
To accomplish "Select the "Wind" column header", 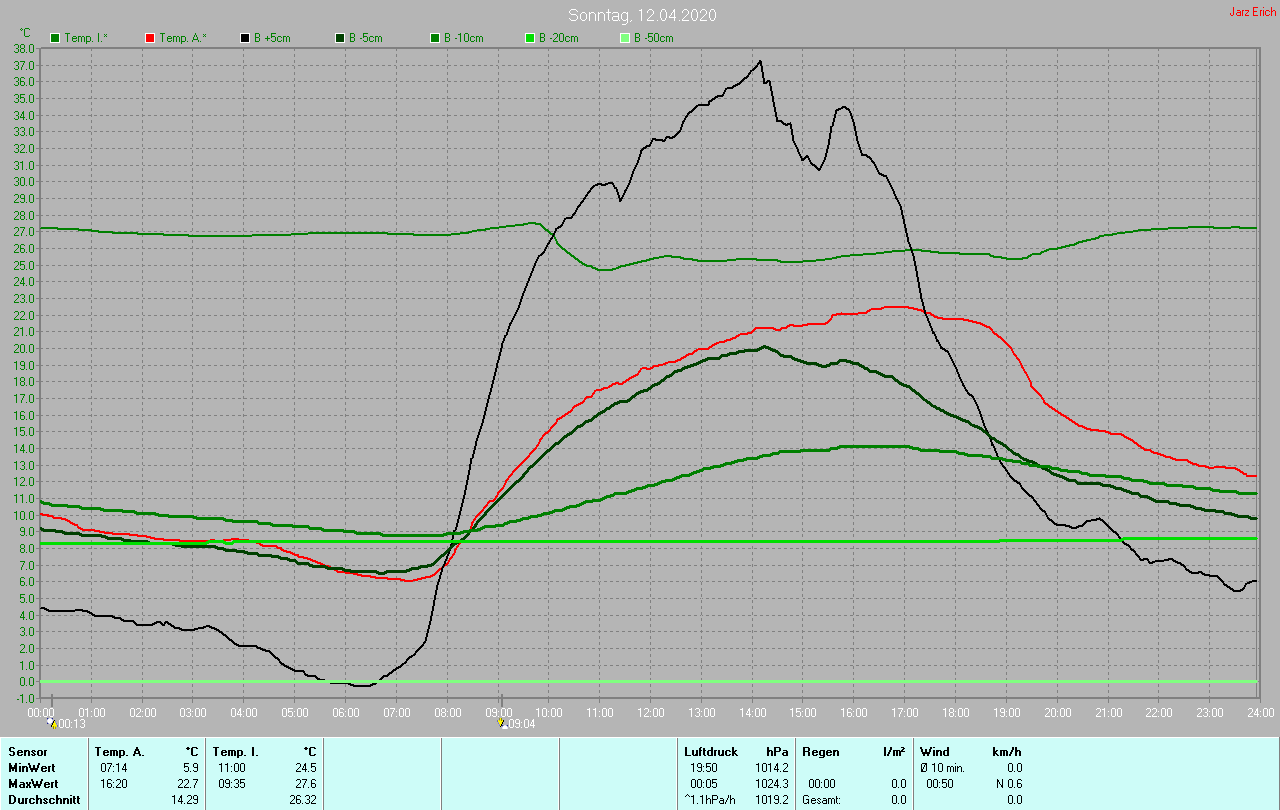I will [x=935, y=751].
